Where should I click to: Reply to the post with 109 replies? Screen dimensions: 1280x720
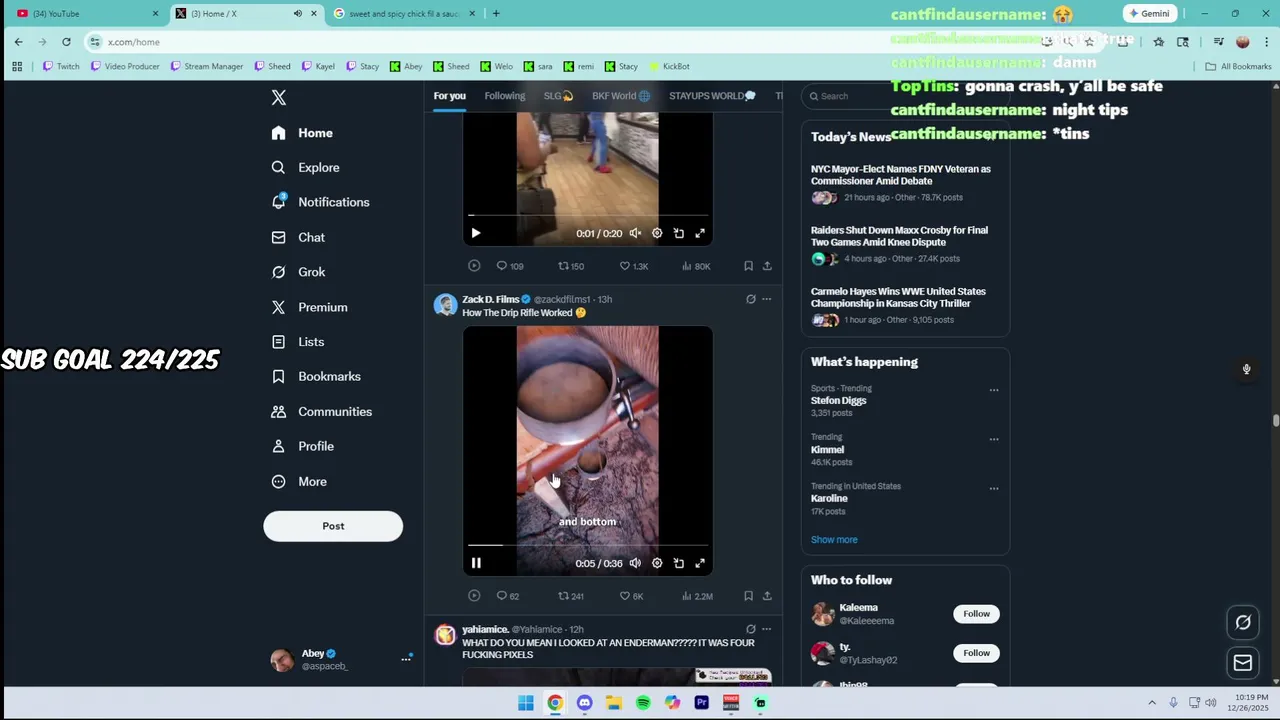coord(509,266)
